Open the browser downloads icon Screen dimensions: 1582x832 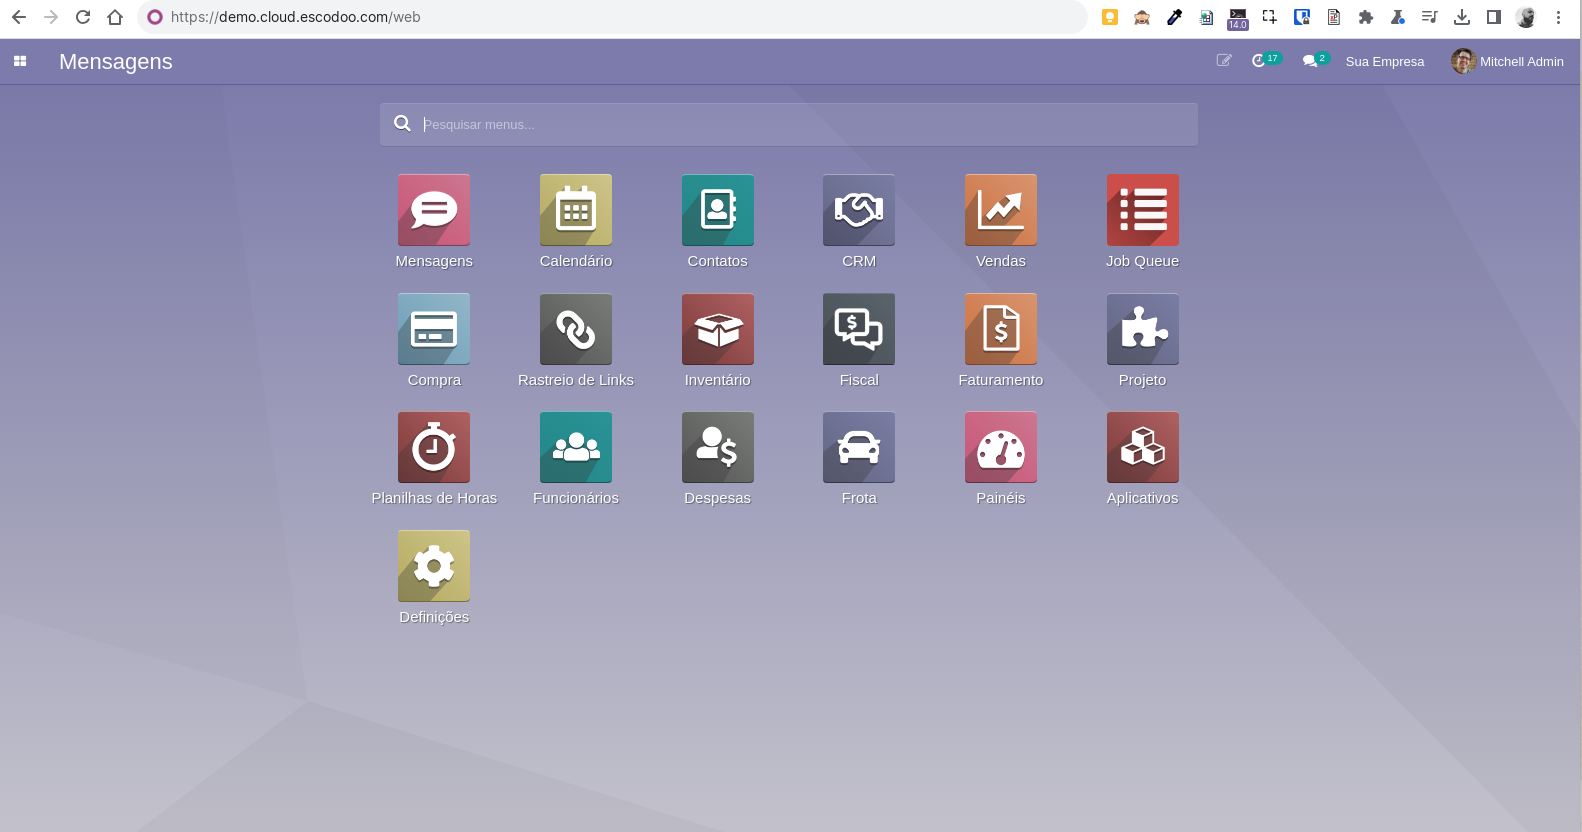point(1462,17)
